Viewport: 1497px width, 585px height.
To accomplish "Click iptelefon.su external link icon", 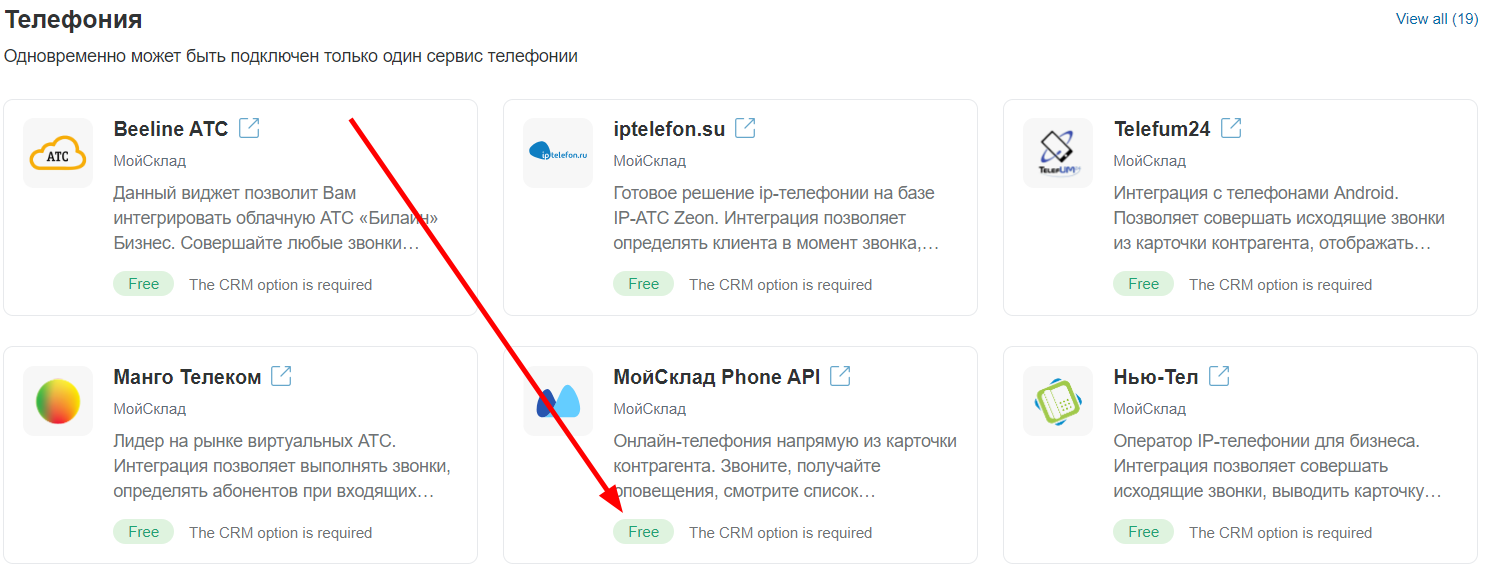I will coord(745,128).
